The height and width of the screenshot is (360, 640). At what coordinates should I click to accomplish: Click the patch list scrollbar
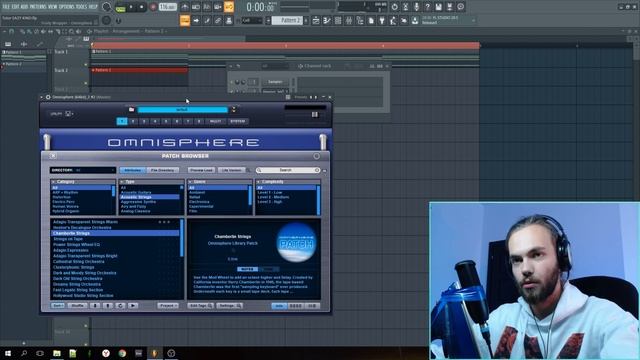click(182, 238)
